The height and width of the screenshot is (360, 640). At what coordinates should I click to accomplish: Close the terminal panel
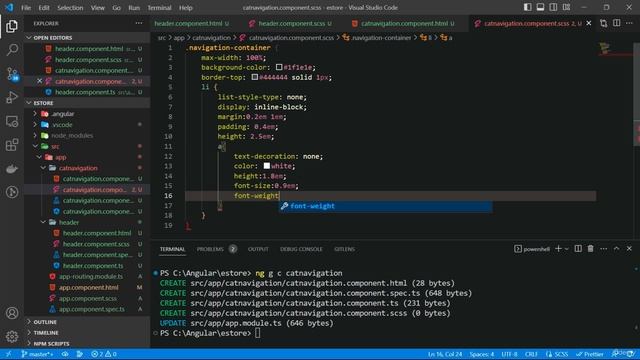(x=629, y=249)
